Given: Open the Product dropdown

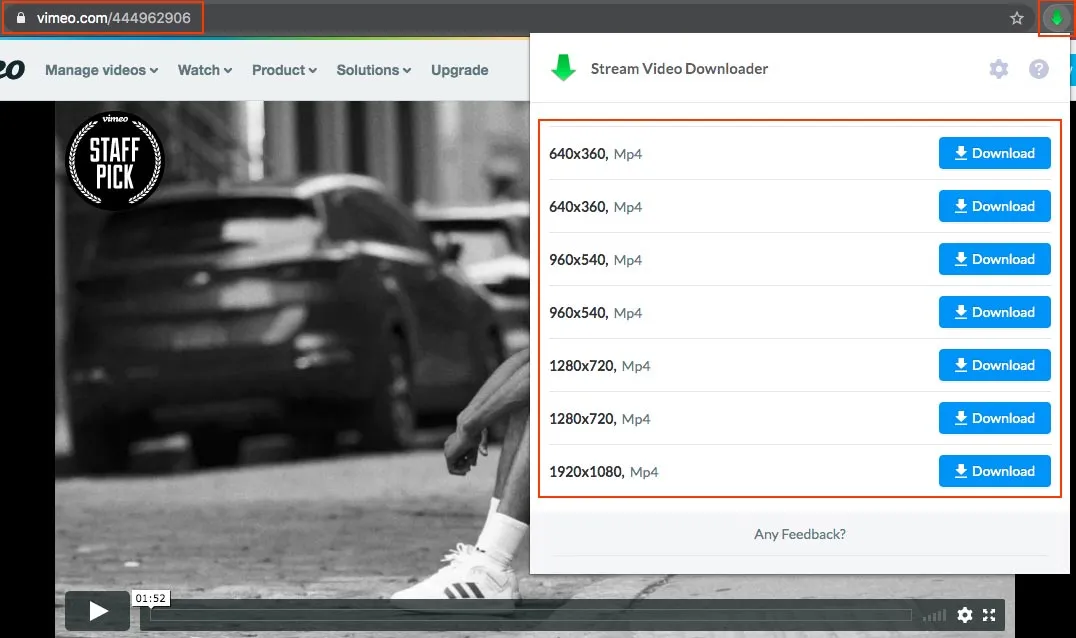Looking at the screenshot, I should pos(283,70).
